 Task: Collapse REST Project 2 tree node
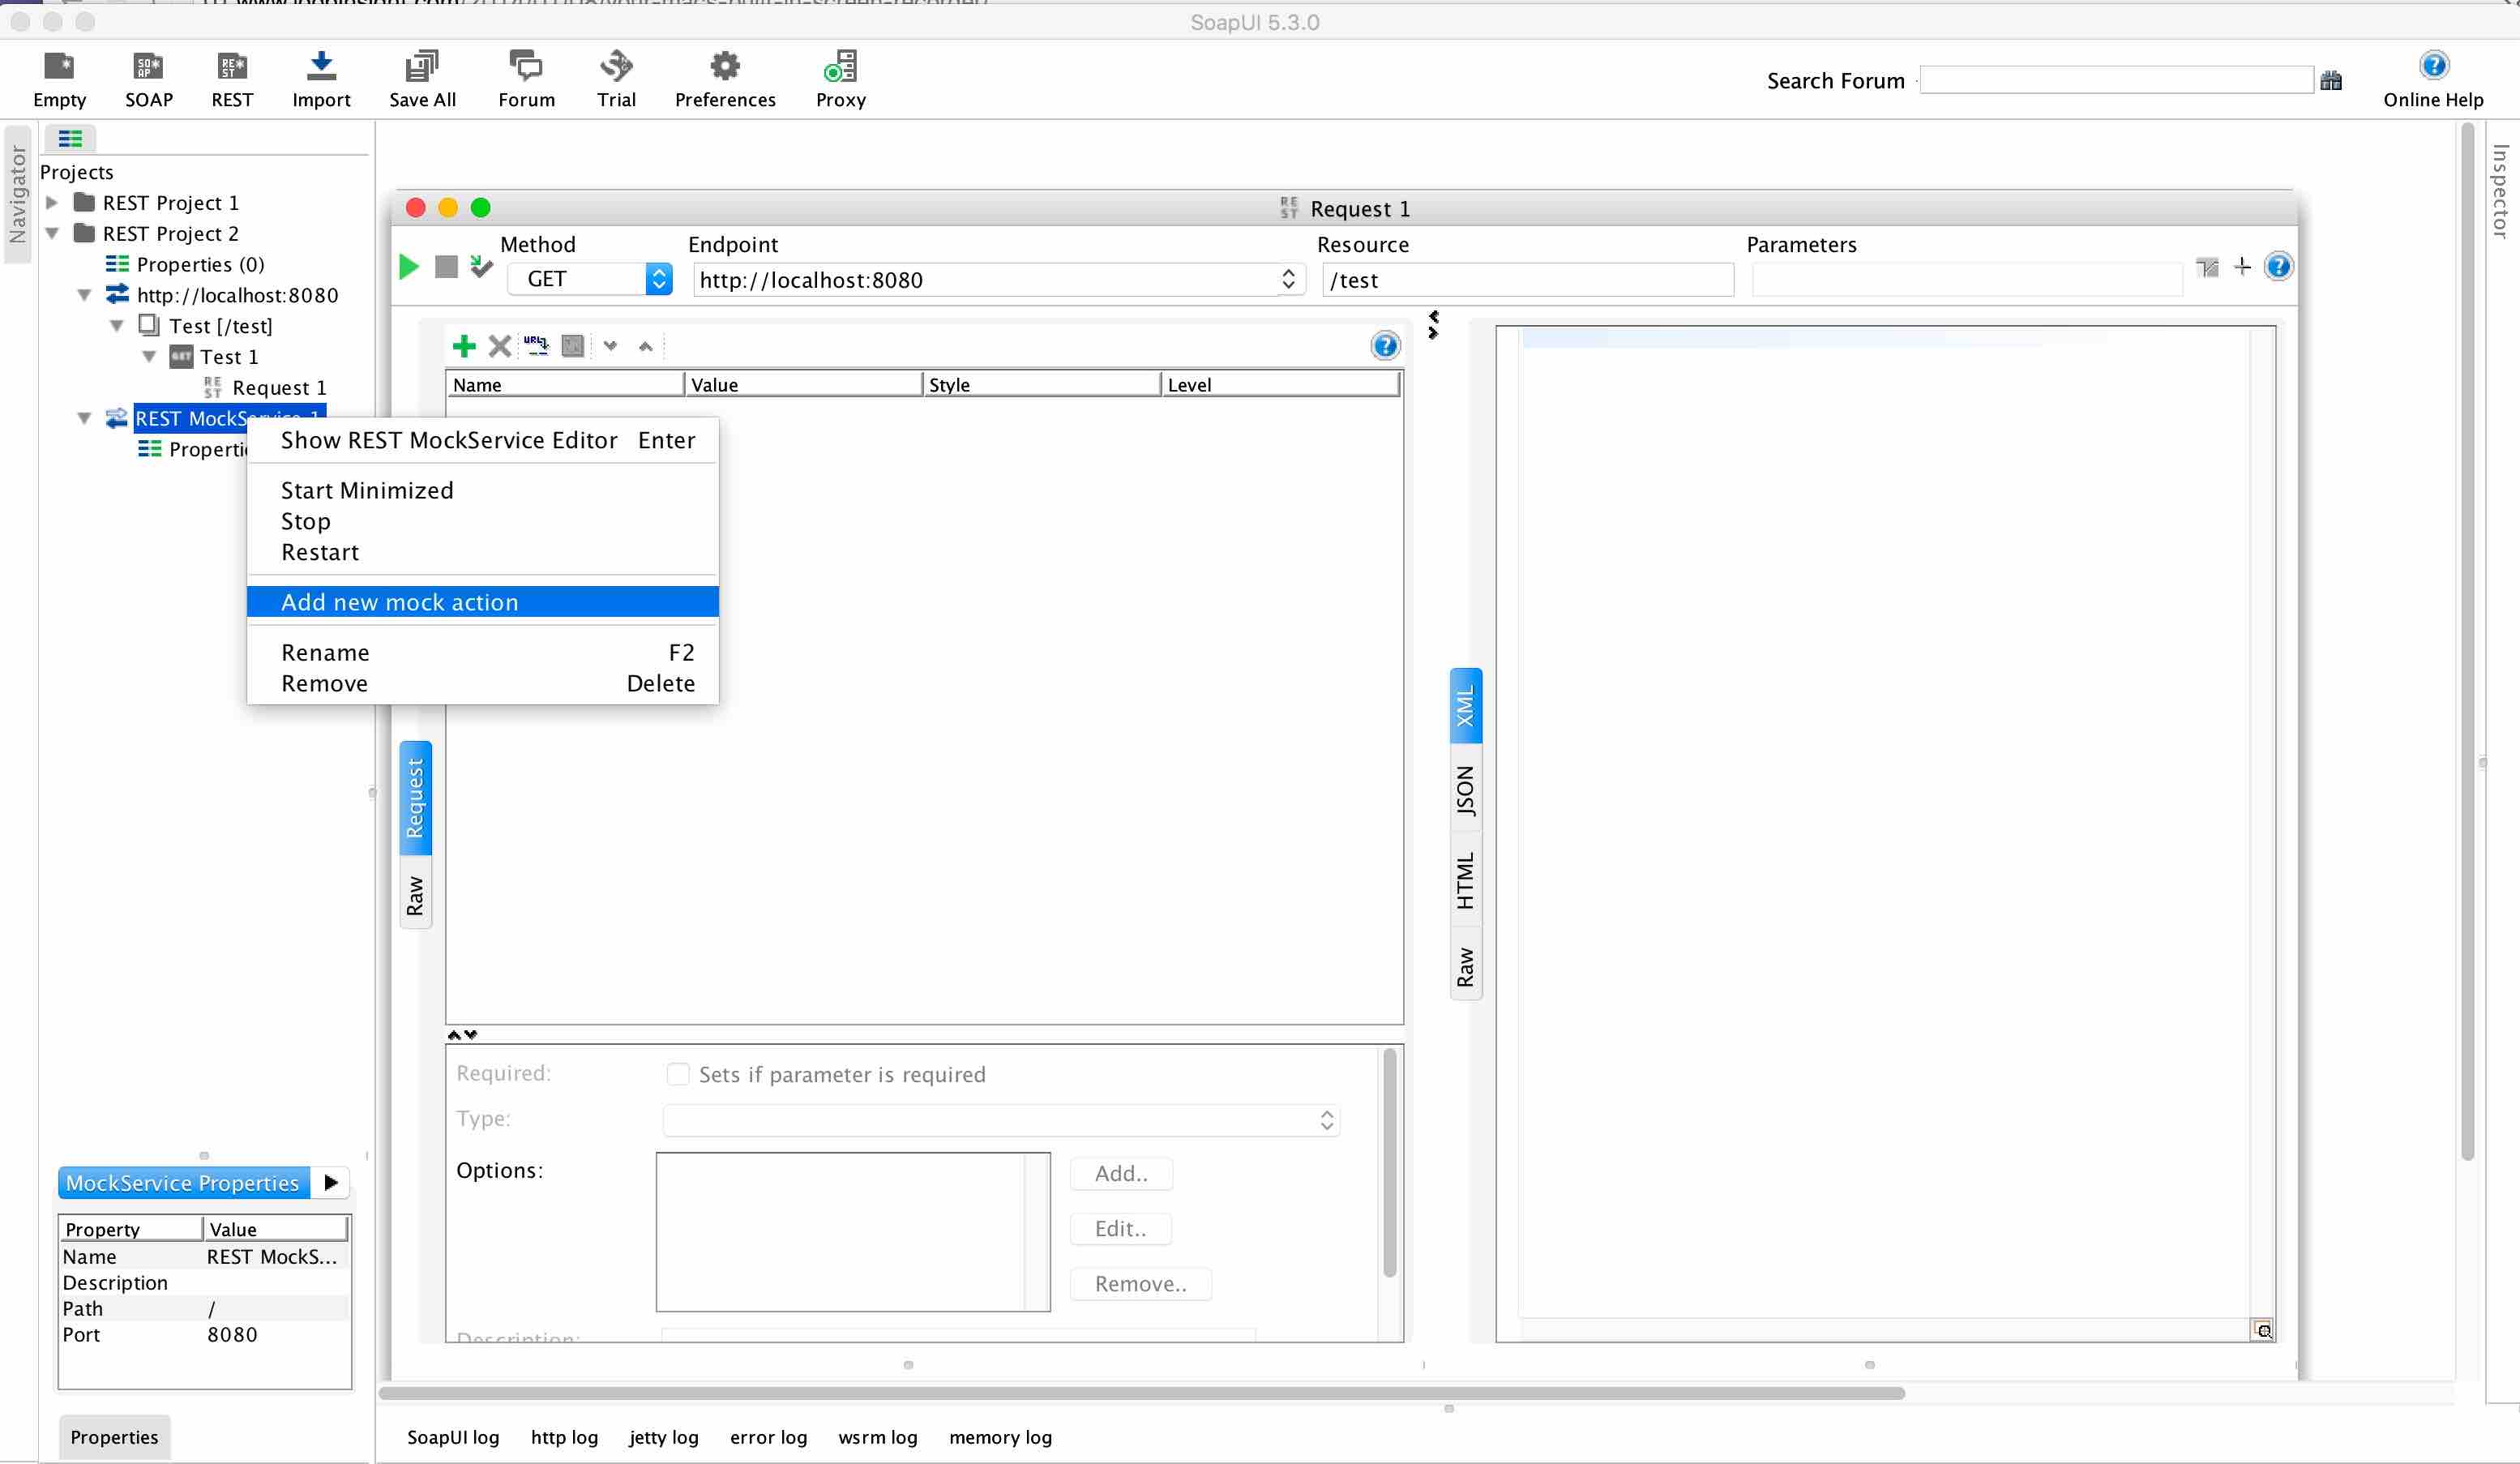pos(52,234)
